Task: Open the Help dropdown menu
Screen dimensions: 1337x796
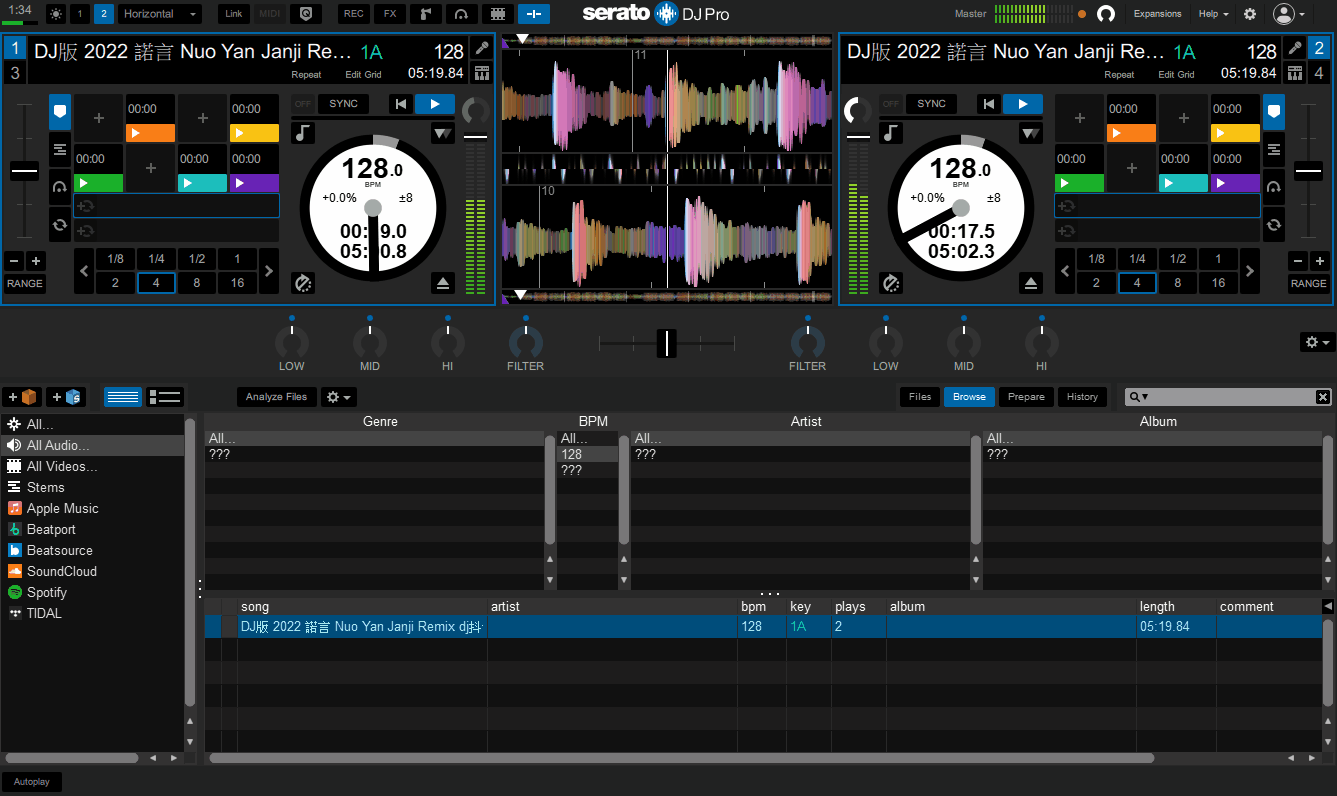Action: click(1214, 14)
